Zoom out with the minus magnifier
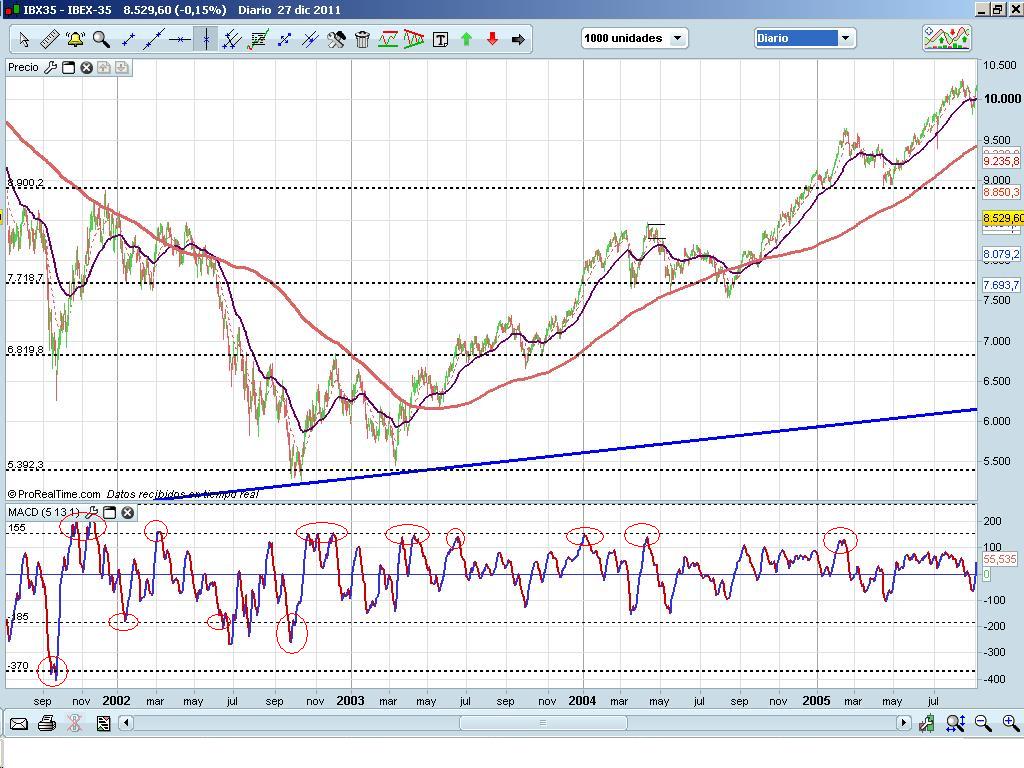Image resolution: width=1024 pixels, height=768 pixels. [983, 723]
